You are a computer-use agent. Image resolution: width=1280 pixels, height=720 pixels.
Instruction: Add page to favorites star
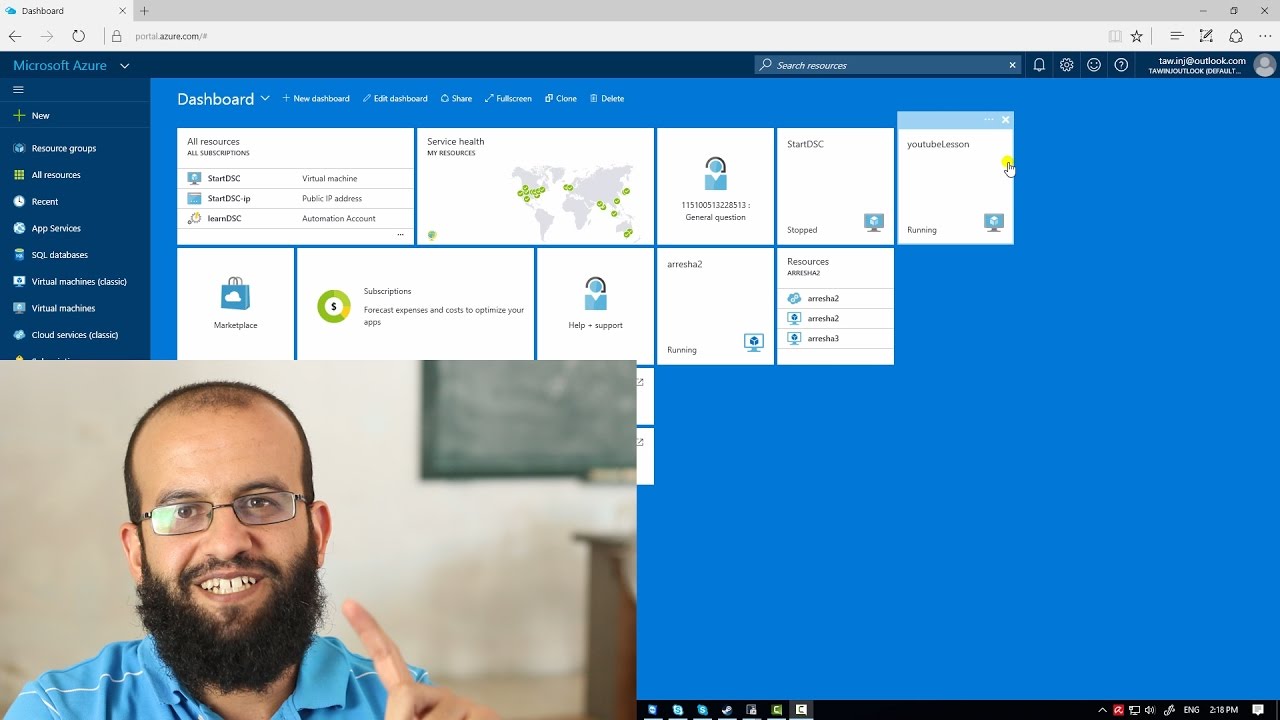(x=1137, y=36)
